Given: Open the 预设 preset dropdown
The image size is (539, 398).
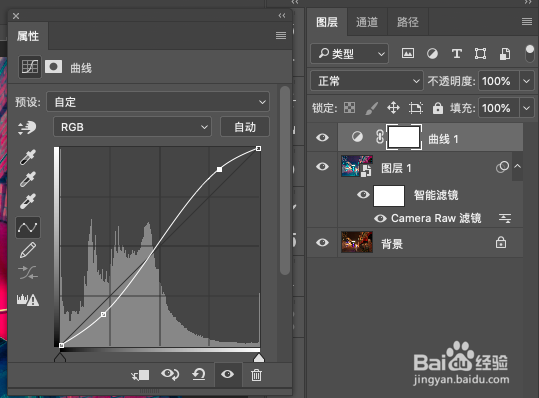Looking at the screenshot, I should coord(158,102).
